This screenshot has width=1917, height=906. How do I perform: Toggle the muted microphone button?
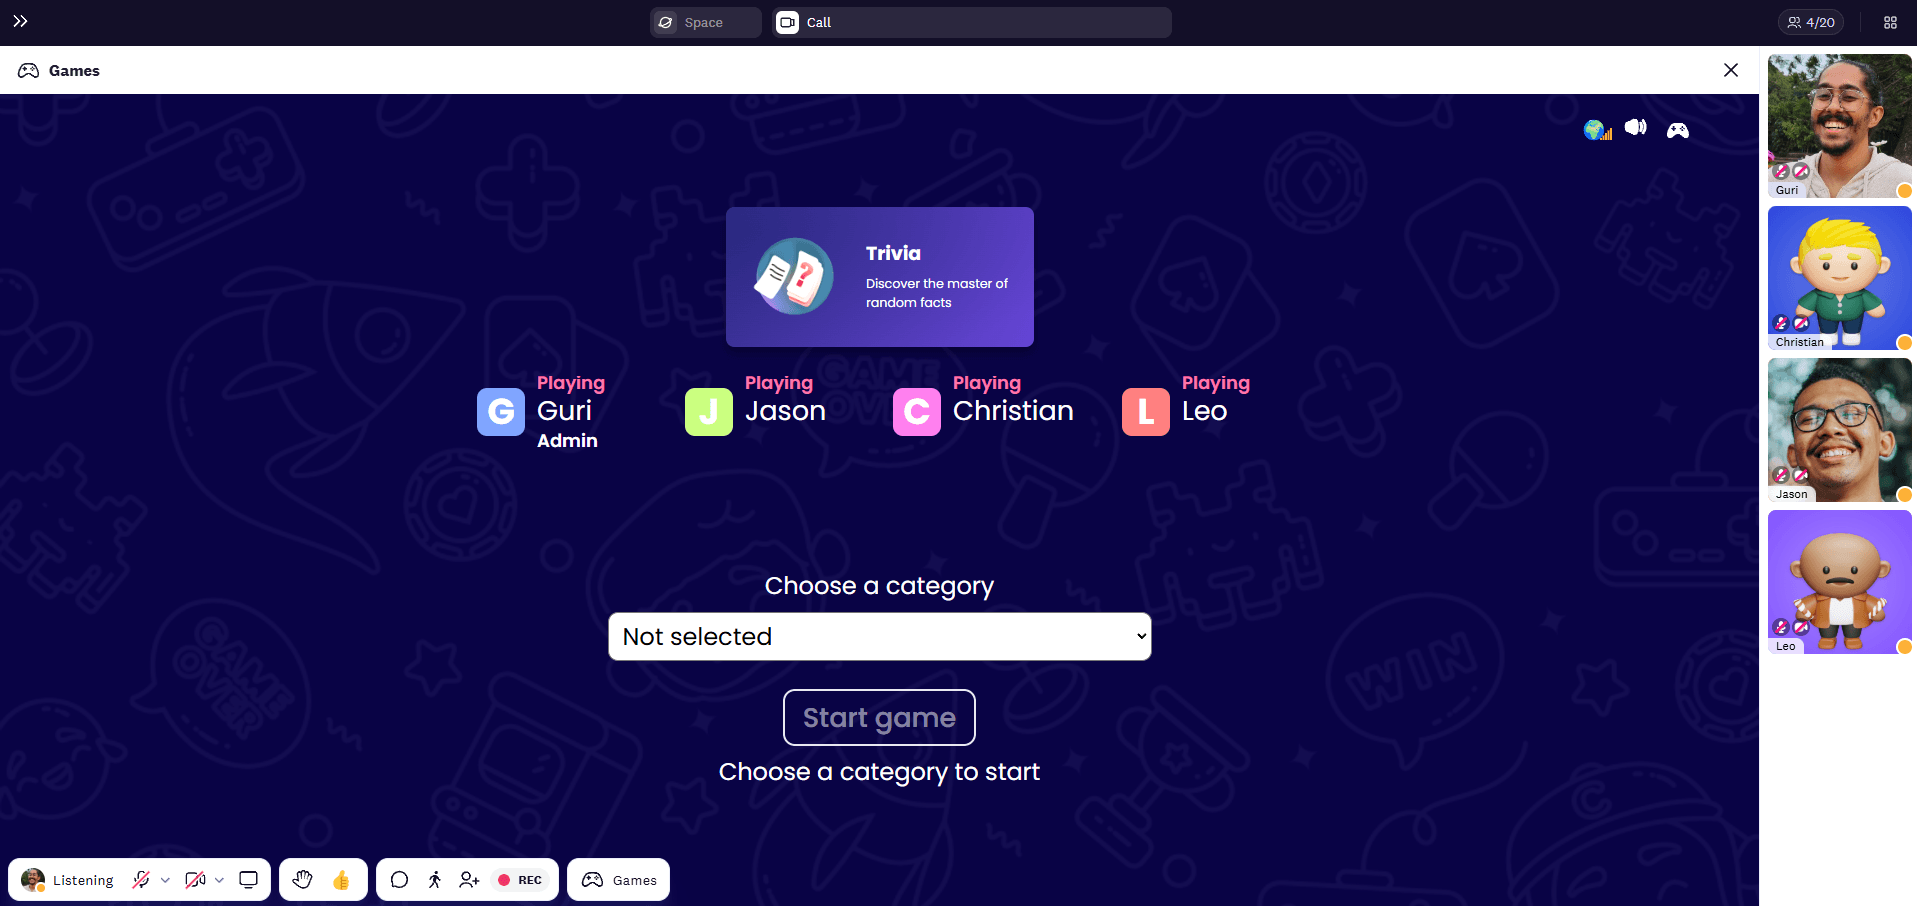pos(141,880)
